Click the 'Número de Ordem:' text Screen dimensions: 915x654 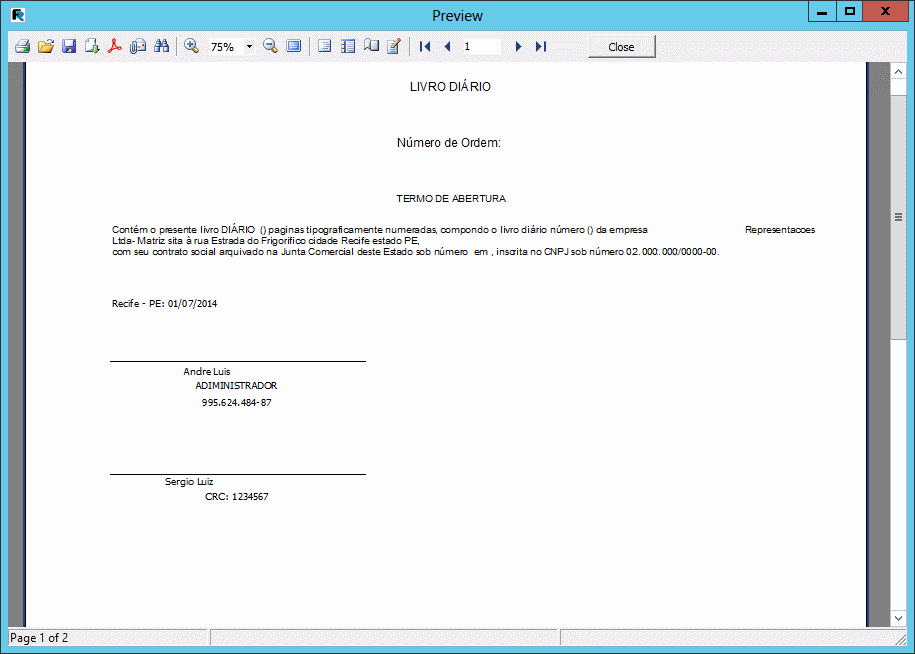(x=449, y=142)
